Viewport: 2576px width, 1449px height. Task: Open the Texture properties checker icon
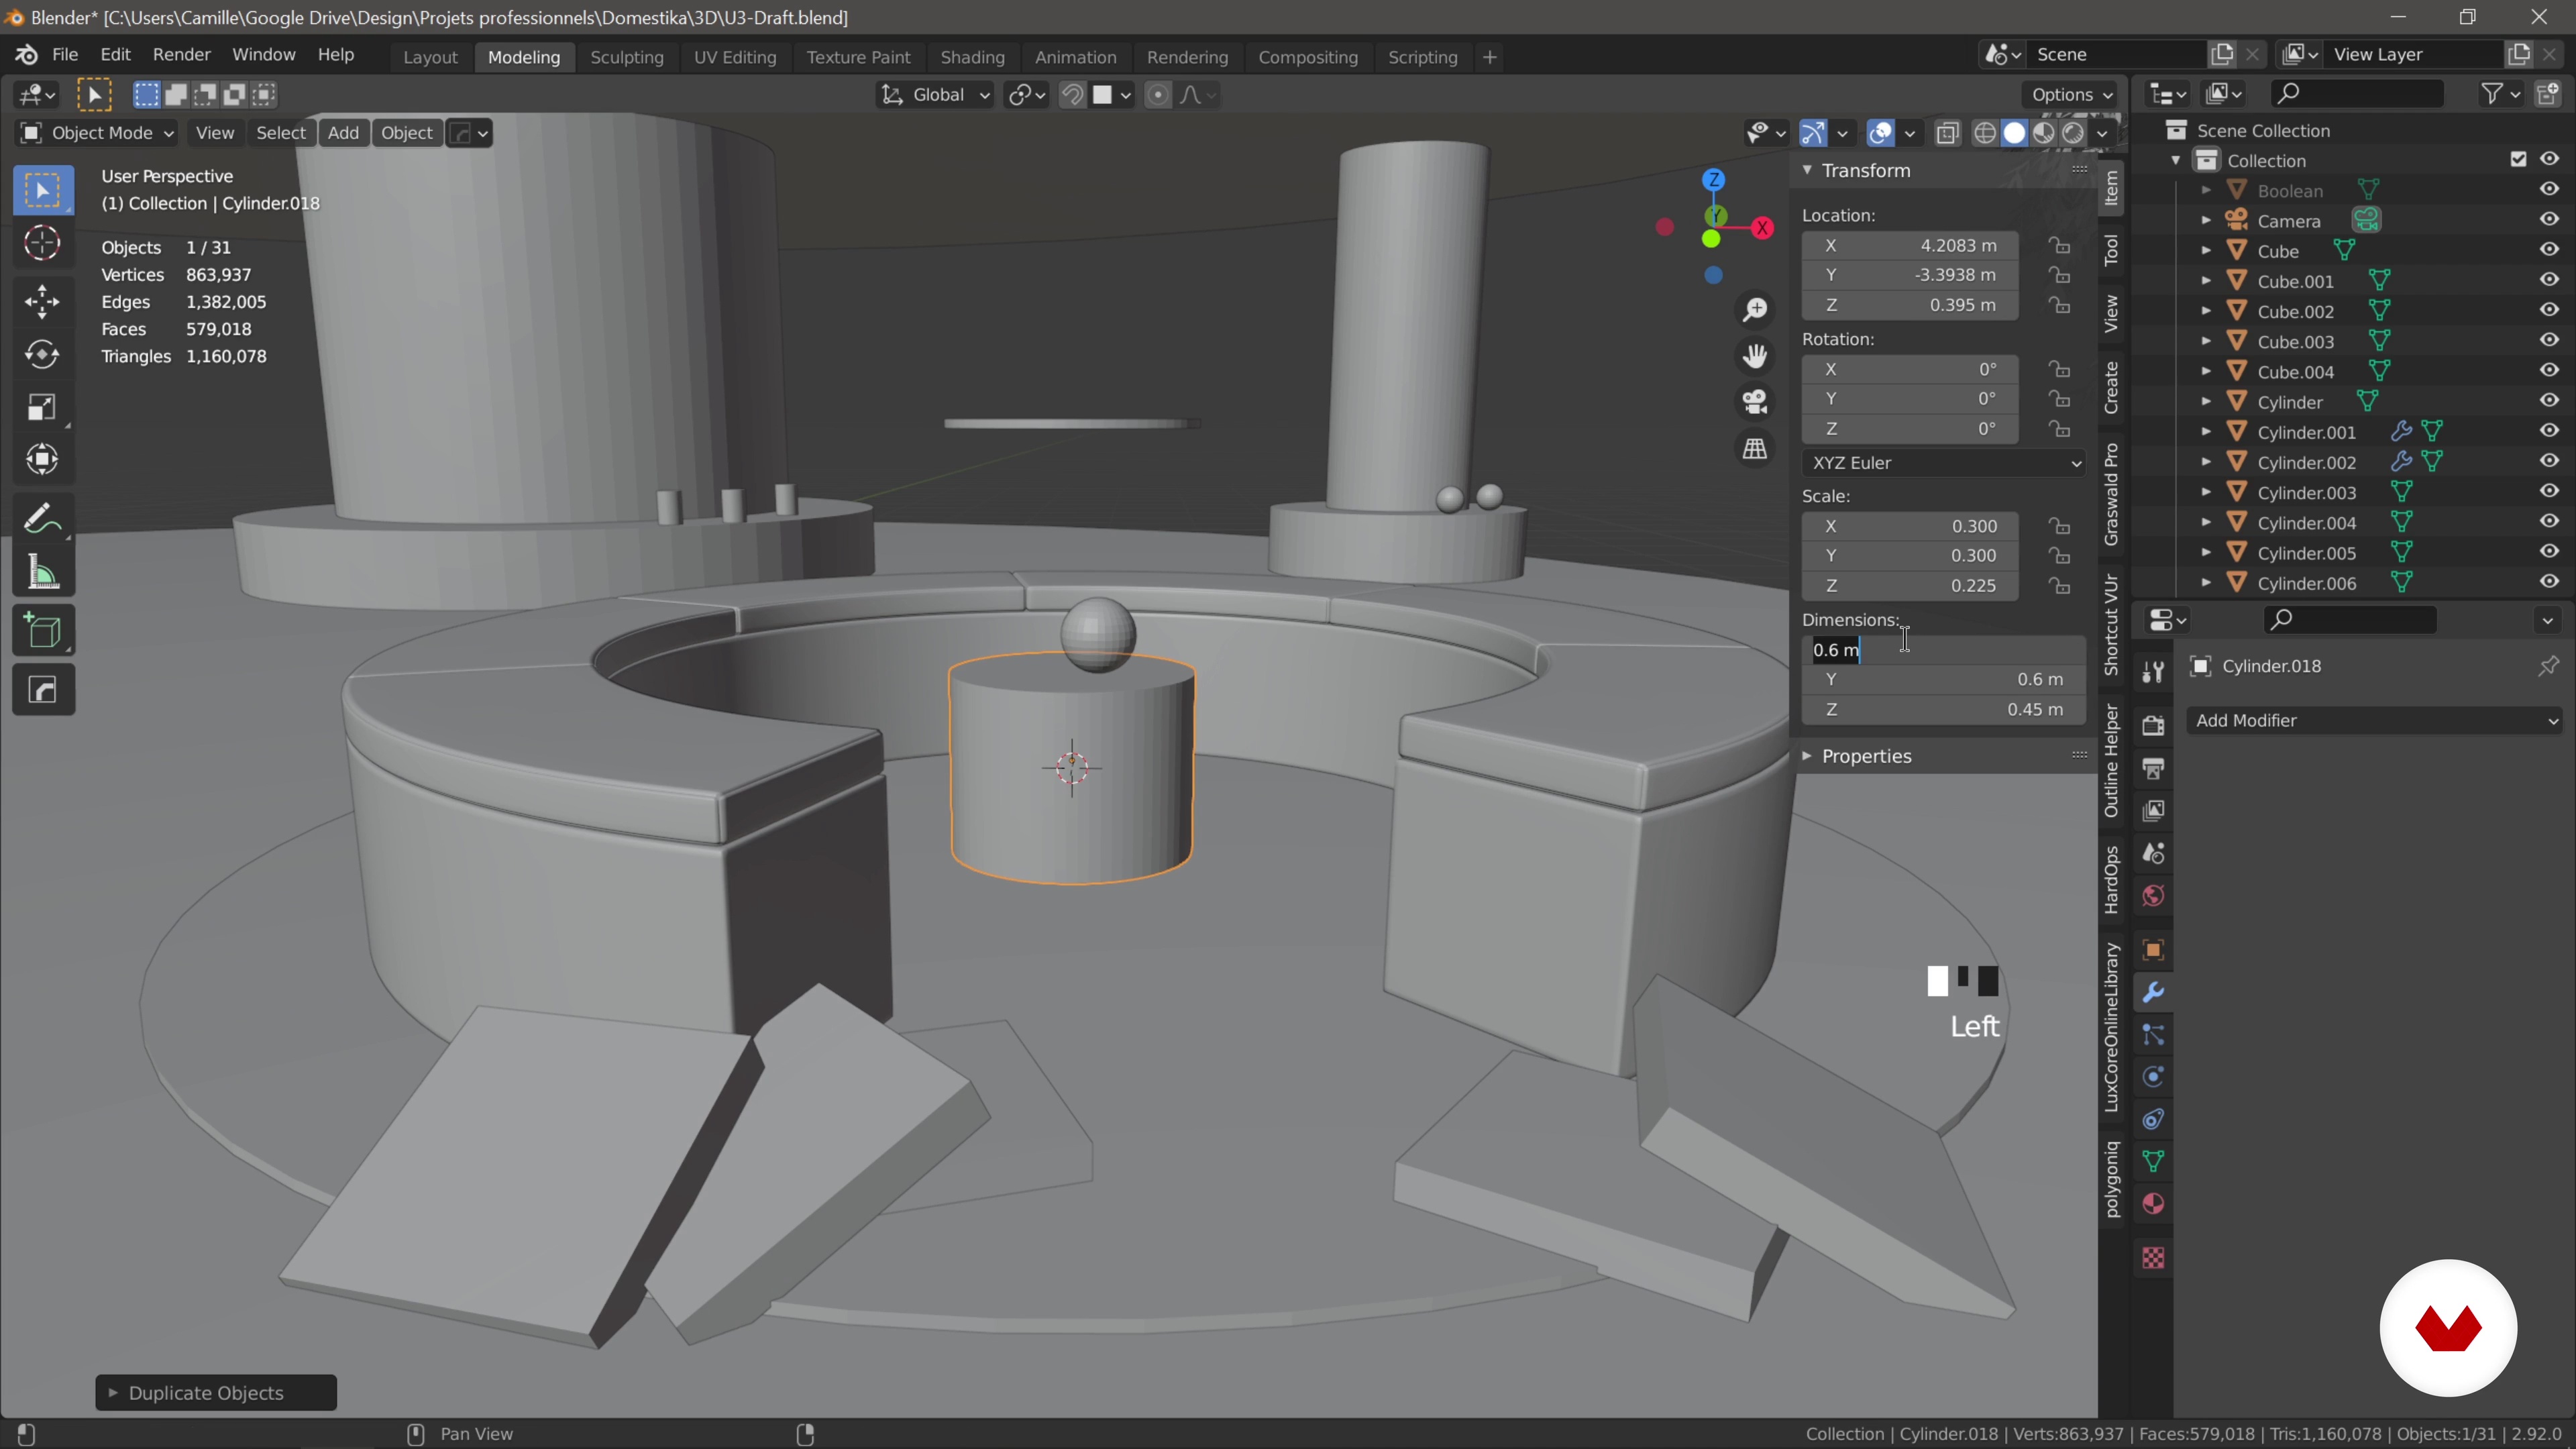pyautogui.click(x=2153, y=1258)
